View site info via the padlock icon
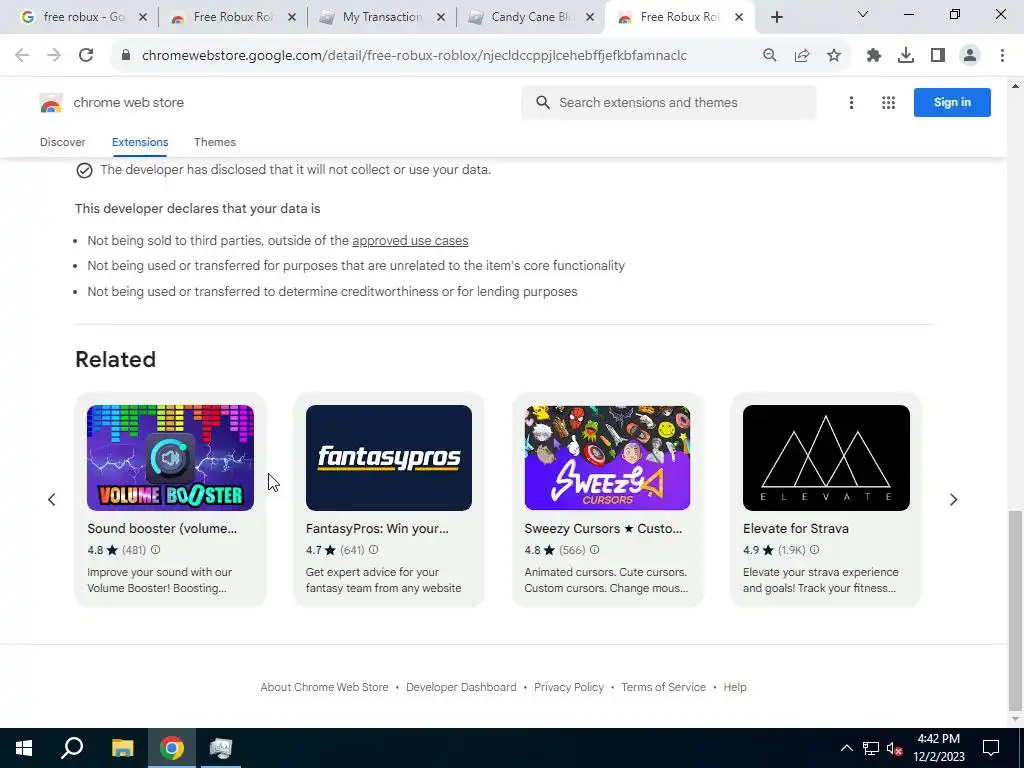This screenshot has width=1024, height=768. [x=126, y=56]
